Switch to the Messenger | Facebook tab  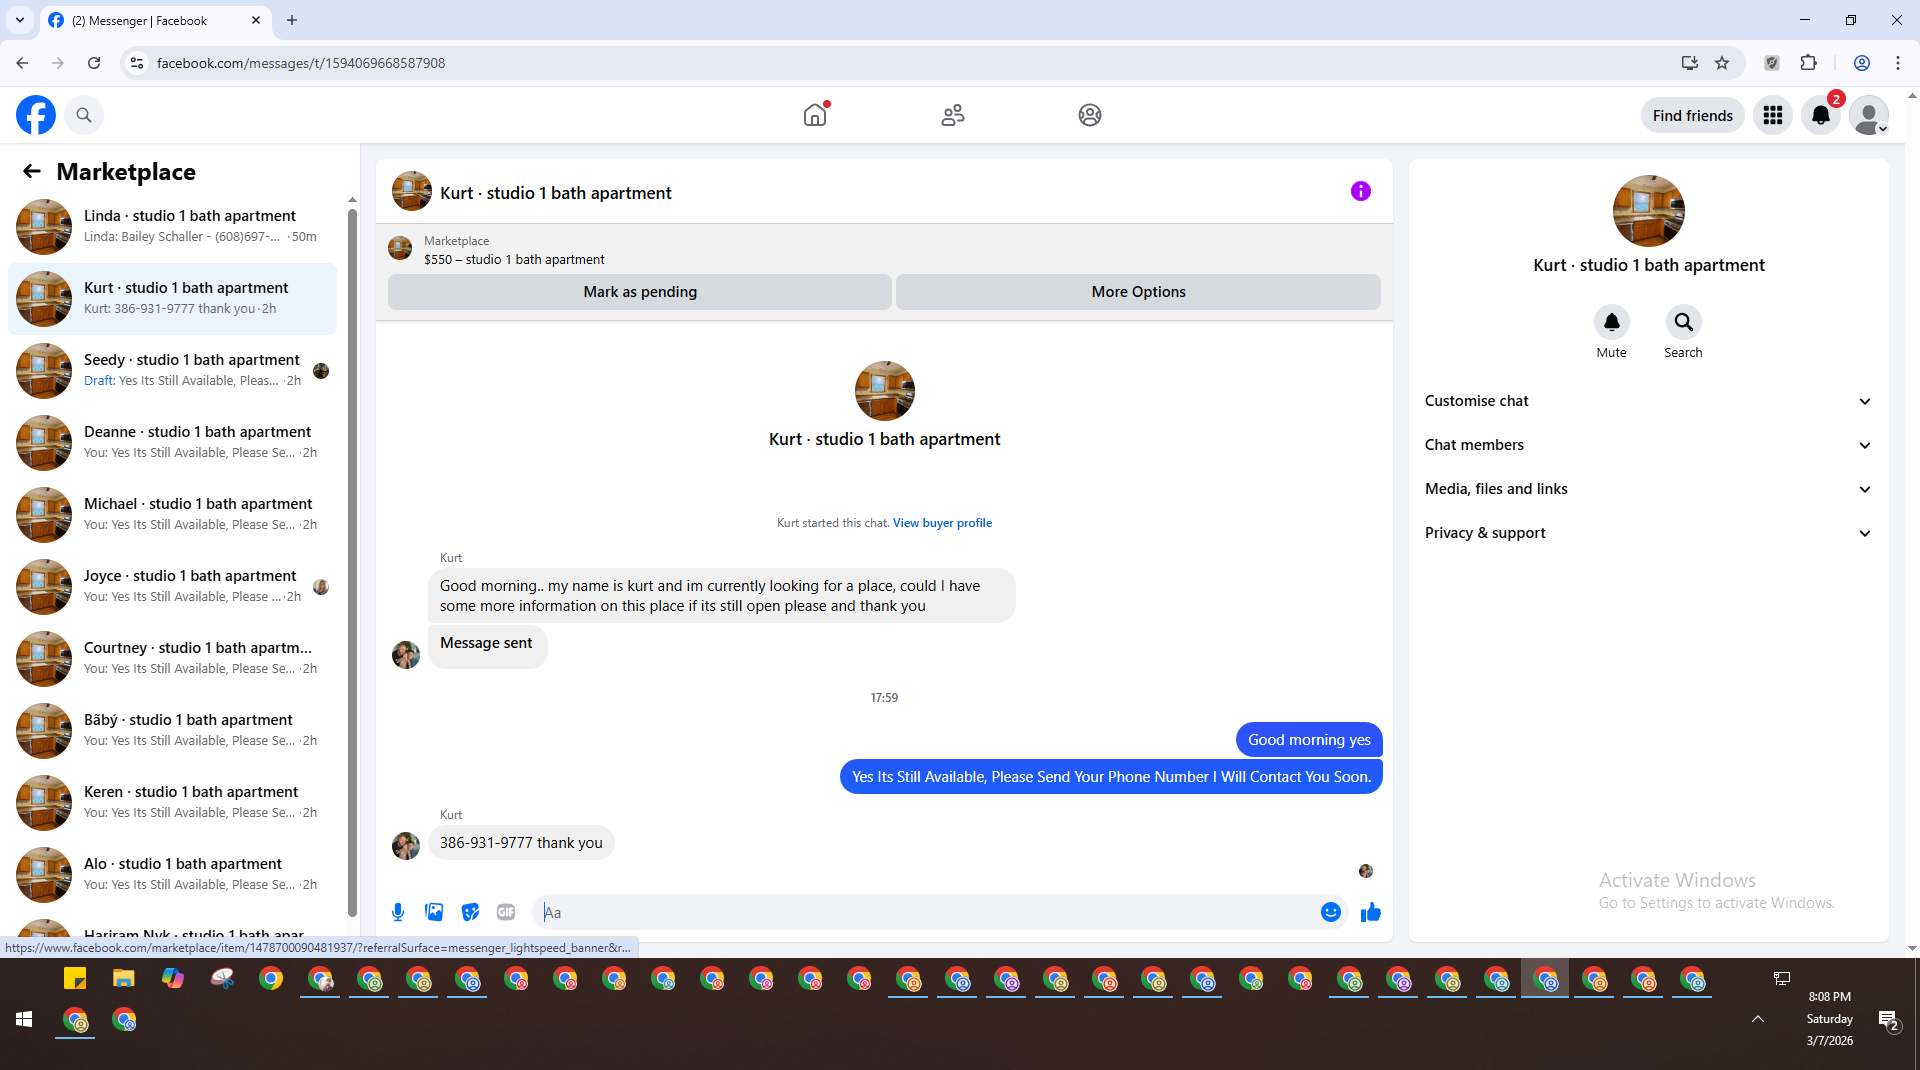click(x=155, y=20)
